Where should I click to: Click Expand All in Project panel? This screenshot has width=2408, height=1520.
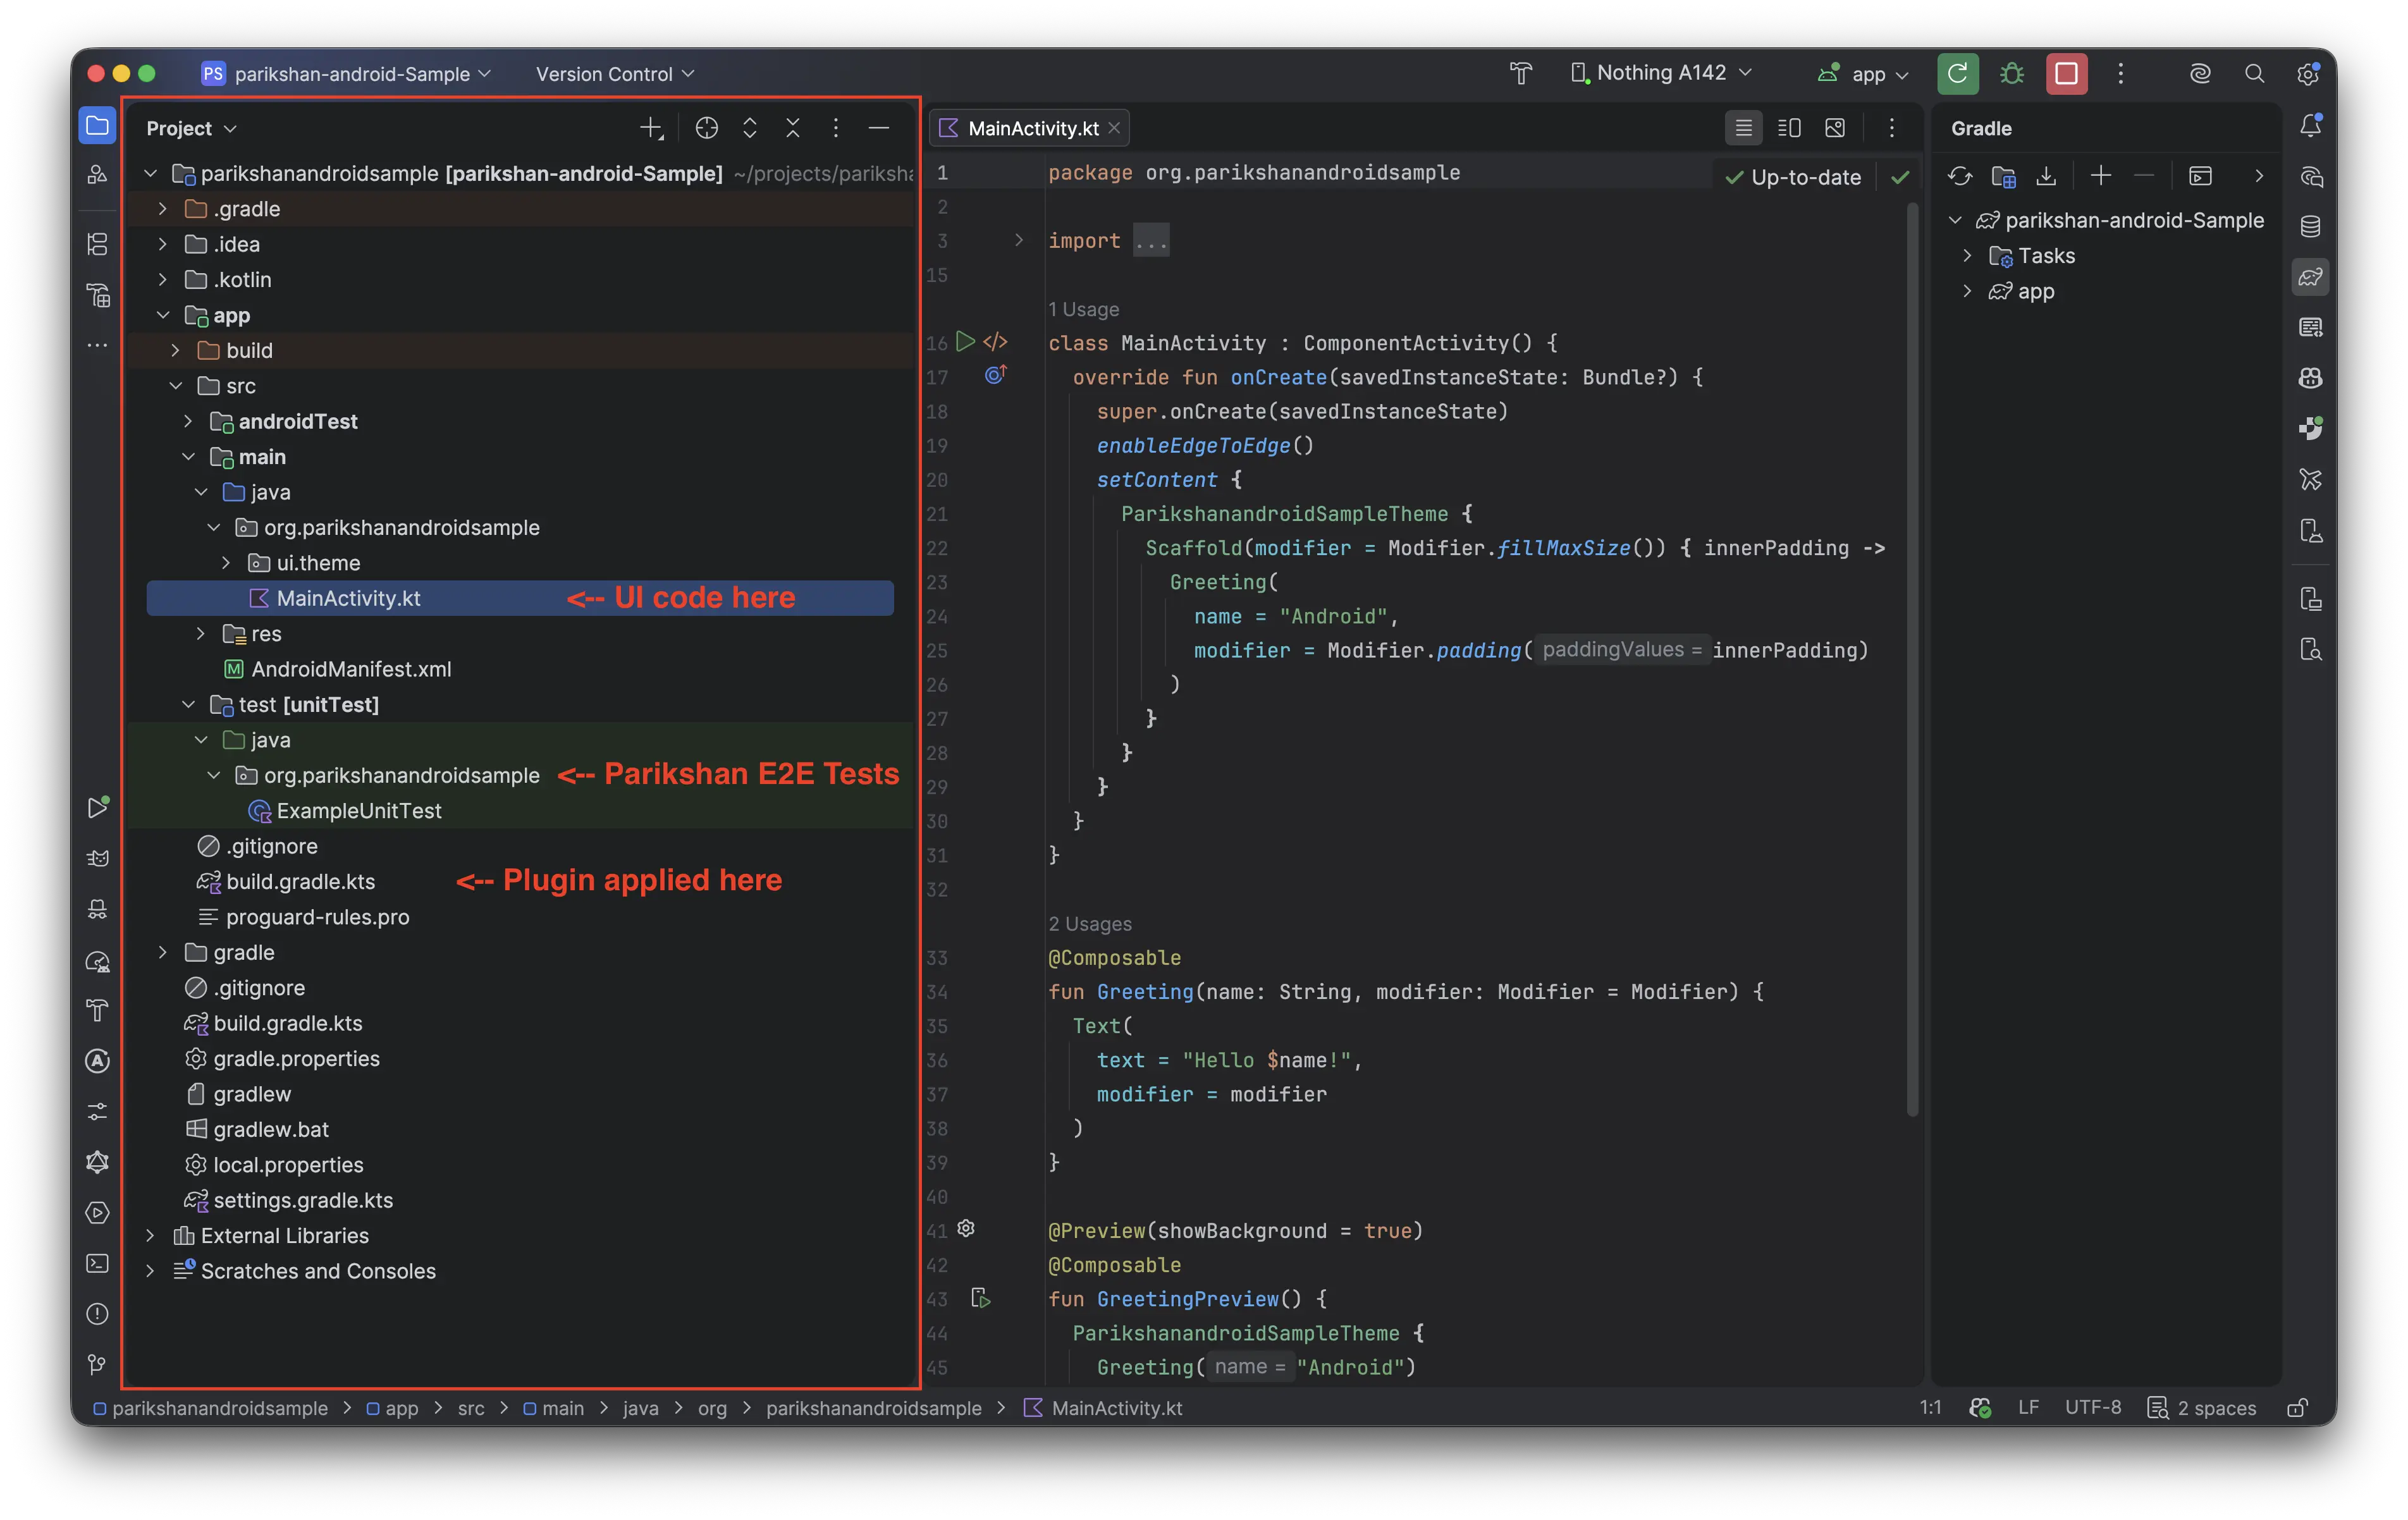pos(750,128)
